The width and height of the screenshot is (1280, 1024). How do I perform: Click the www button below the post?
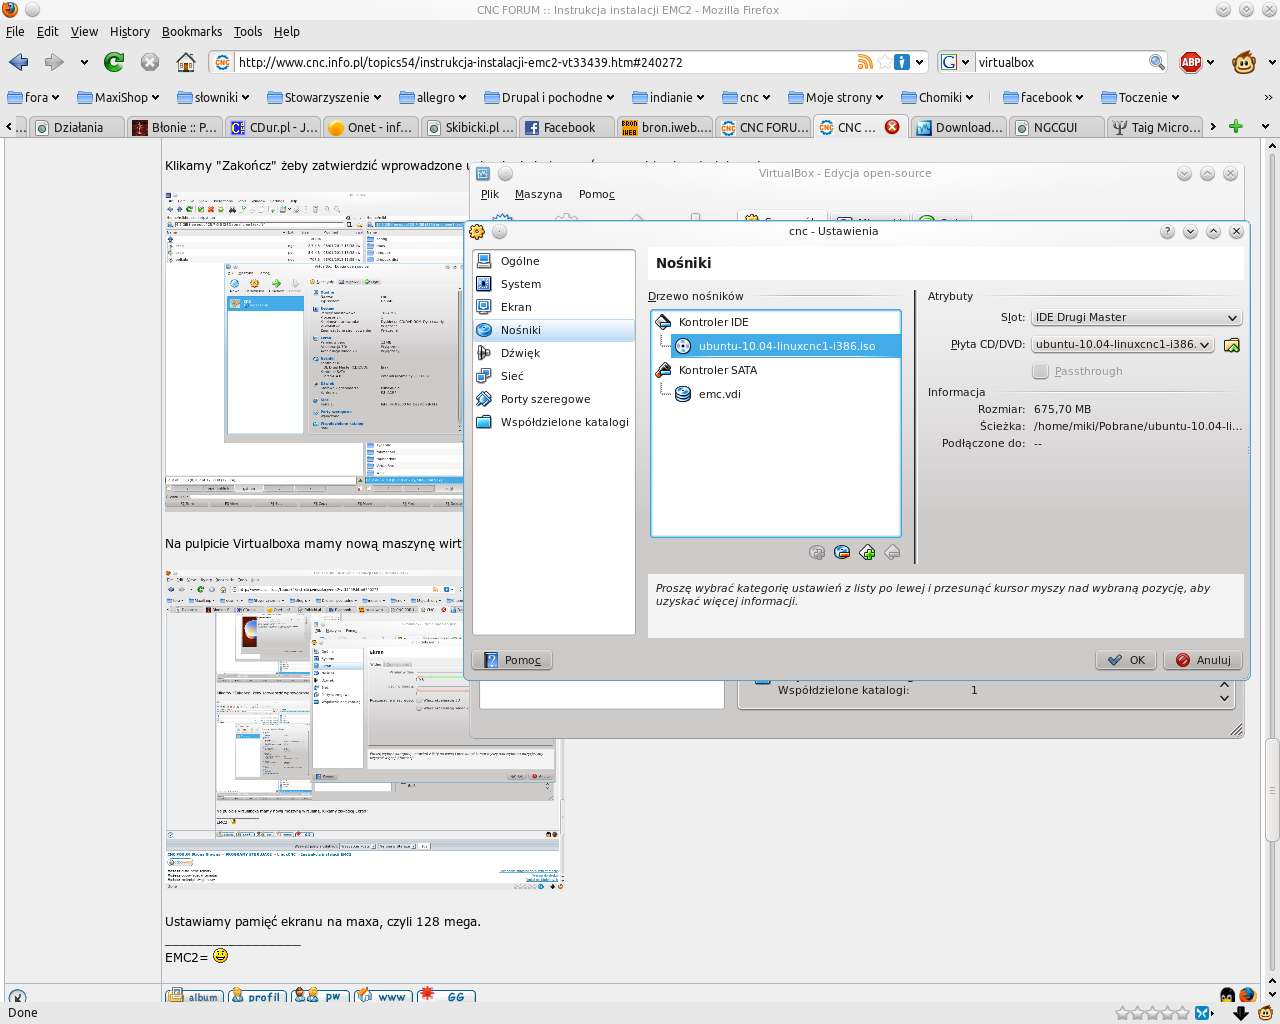[383, 996]
